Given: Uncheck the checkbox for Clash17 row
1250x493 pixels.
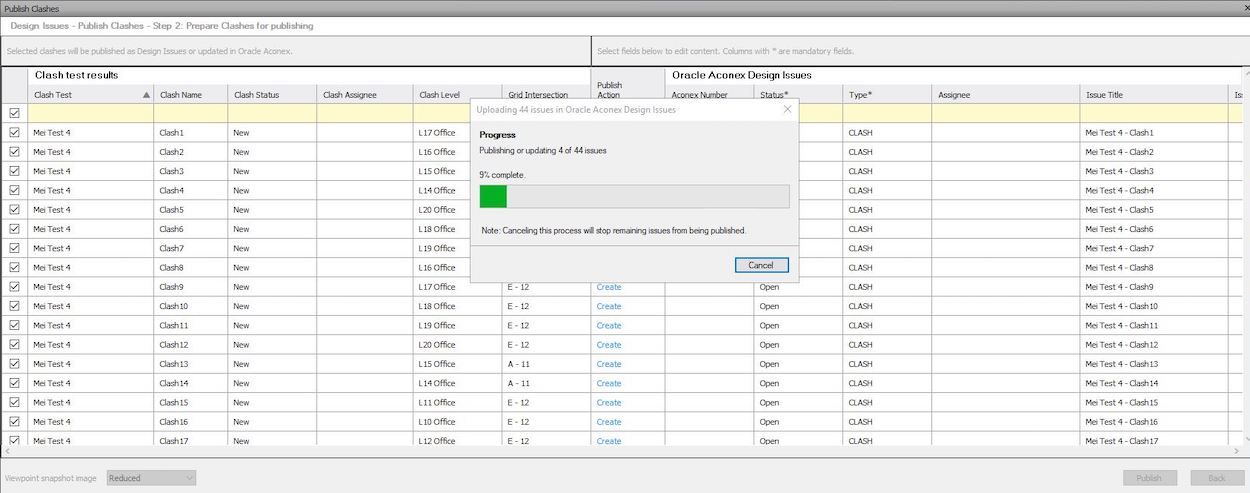Looking at the screenshot, I should [x=14, y=441].
